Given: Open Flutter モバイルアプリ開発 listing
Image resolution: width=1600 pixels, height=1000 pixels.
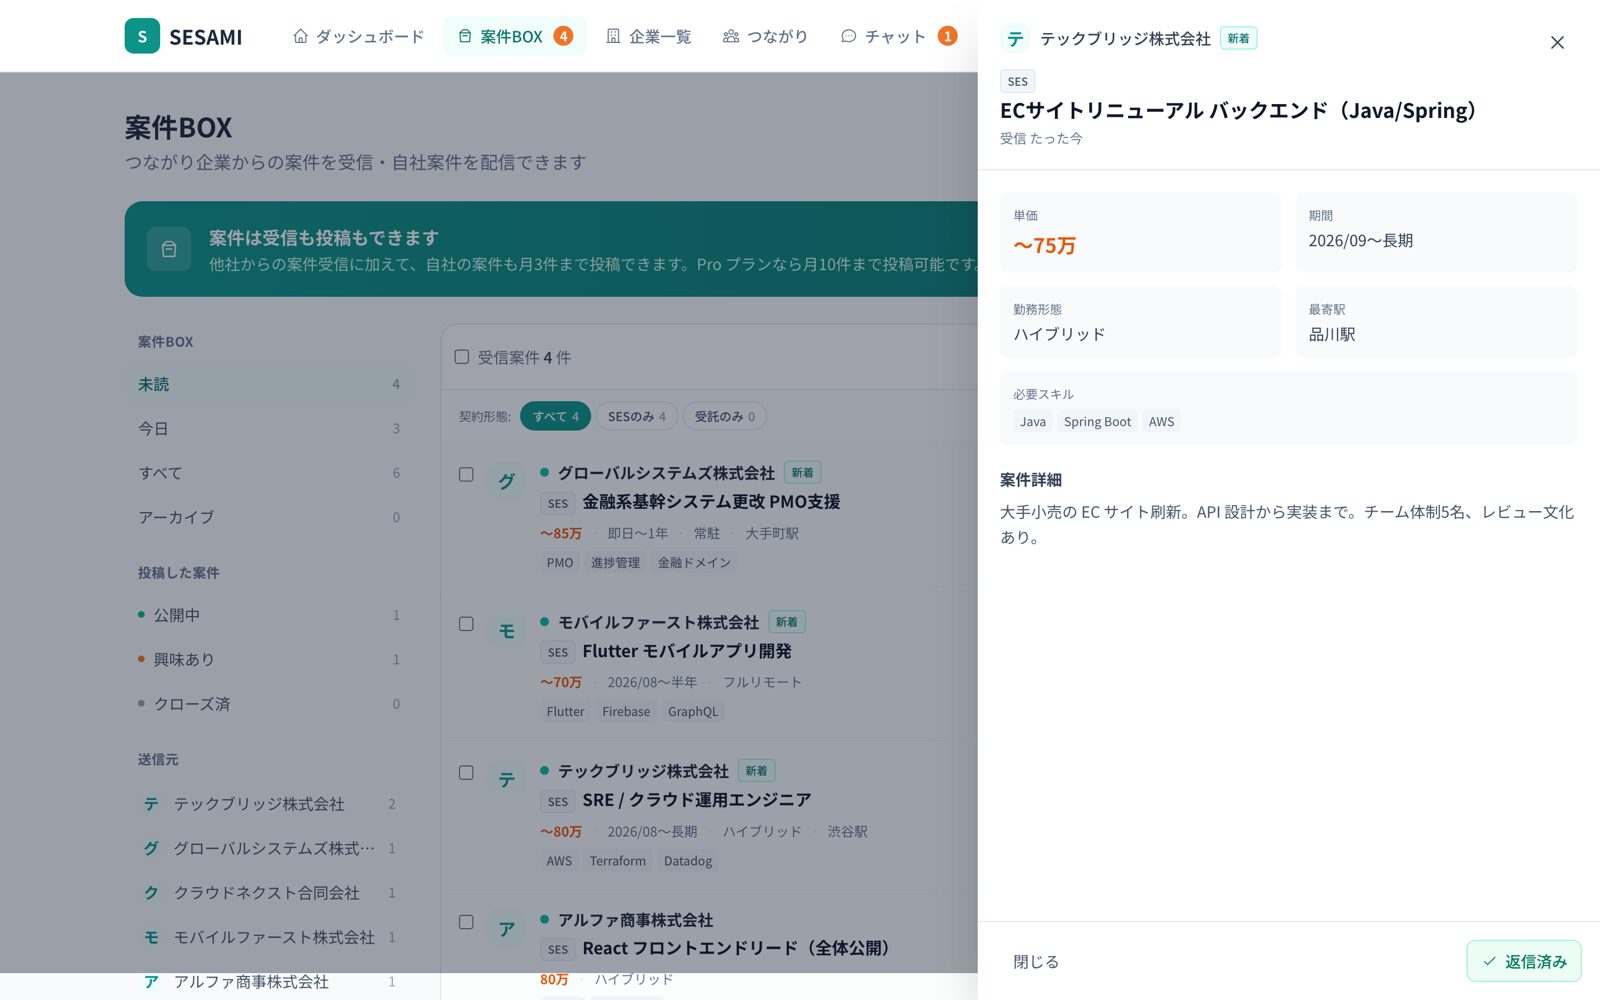Looking at the screenshot, I should [x=687, y=651].
